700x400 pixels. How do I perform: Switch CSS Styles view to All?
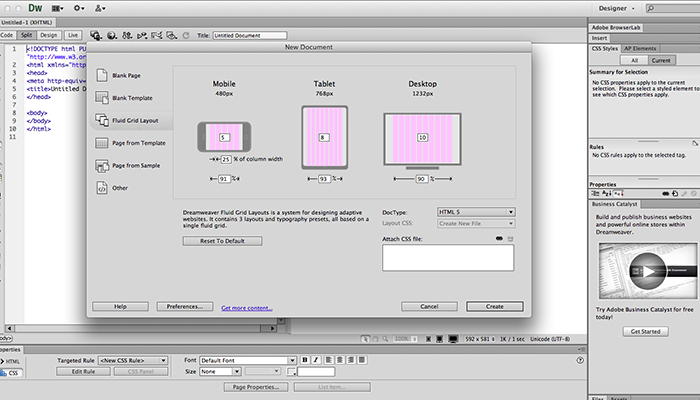coord(634,60)
